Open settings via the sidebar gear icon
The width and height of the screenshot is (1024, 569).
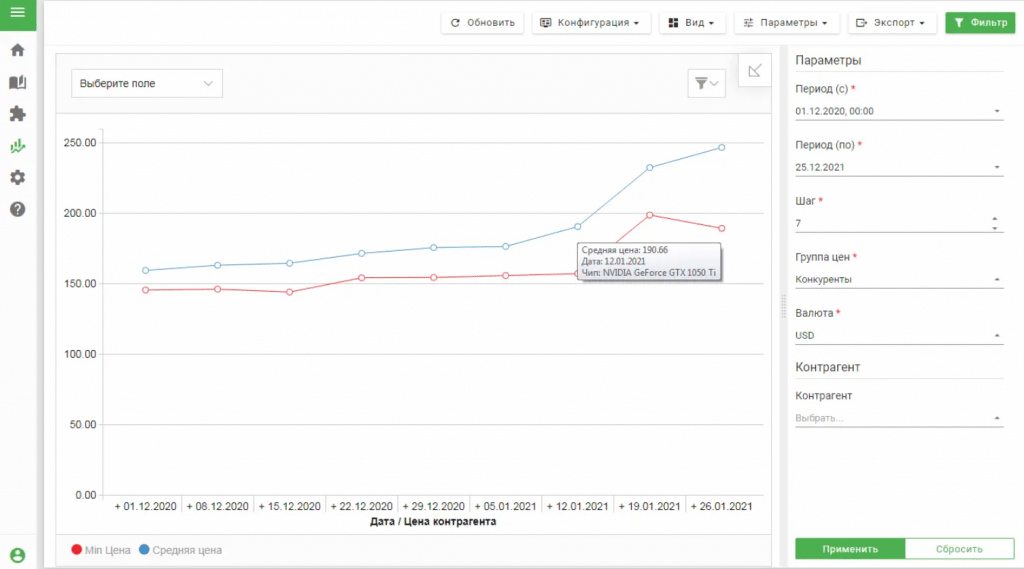pyautogui.click(x=17, y=178)
